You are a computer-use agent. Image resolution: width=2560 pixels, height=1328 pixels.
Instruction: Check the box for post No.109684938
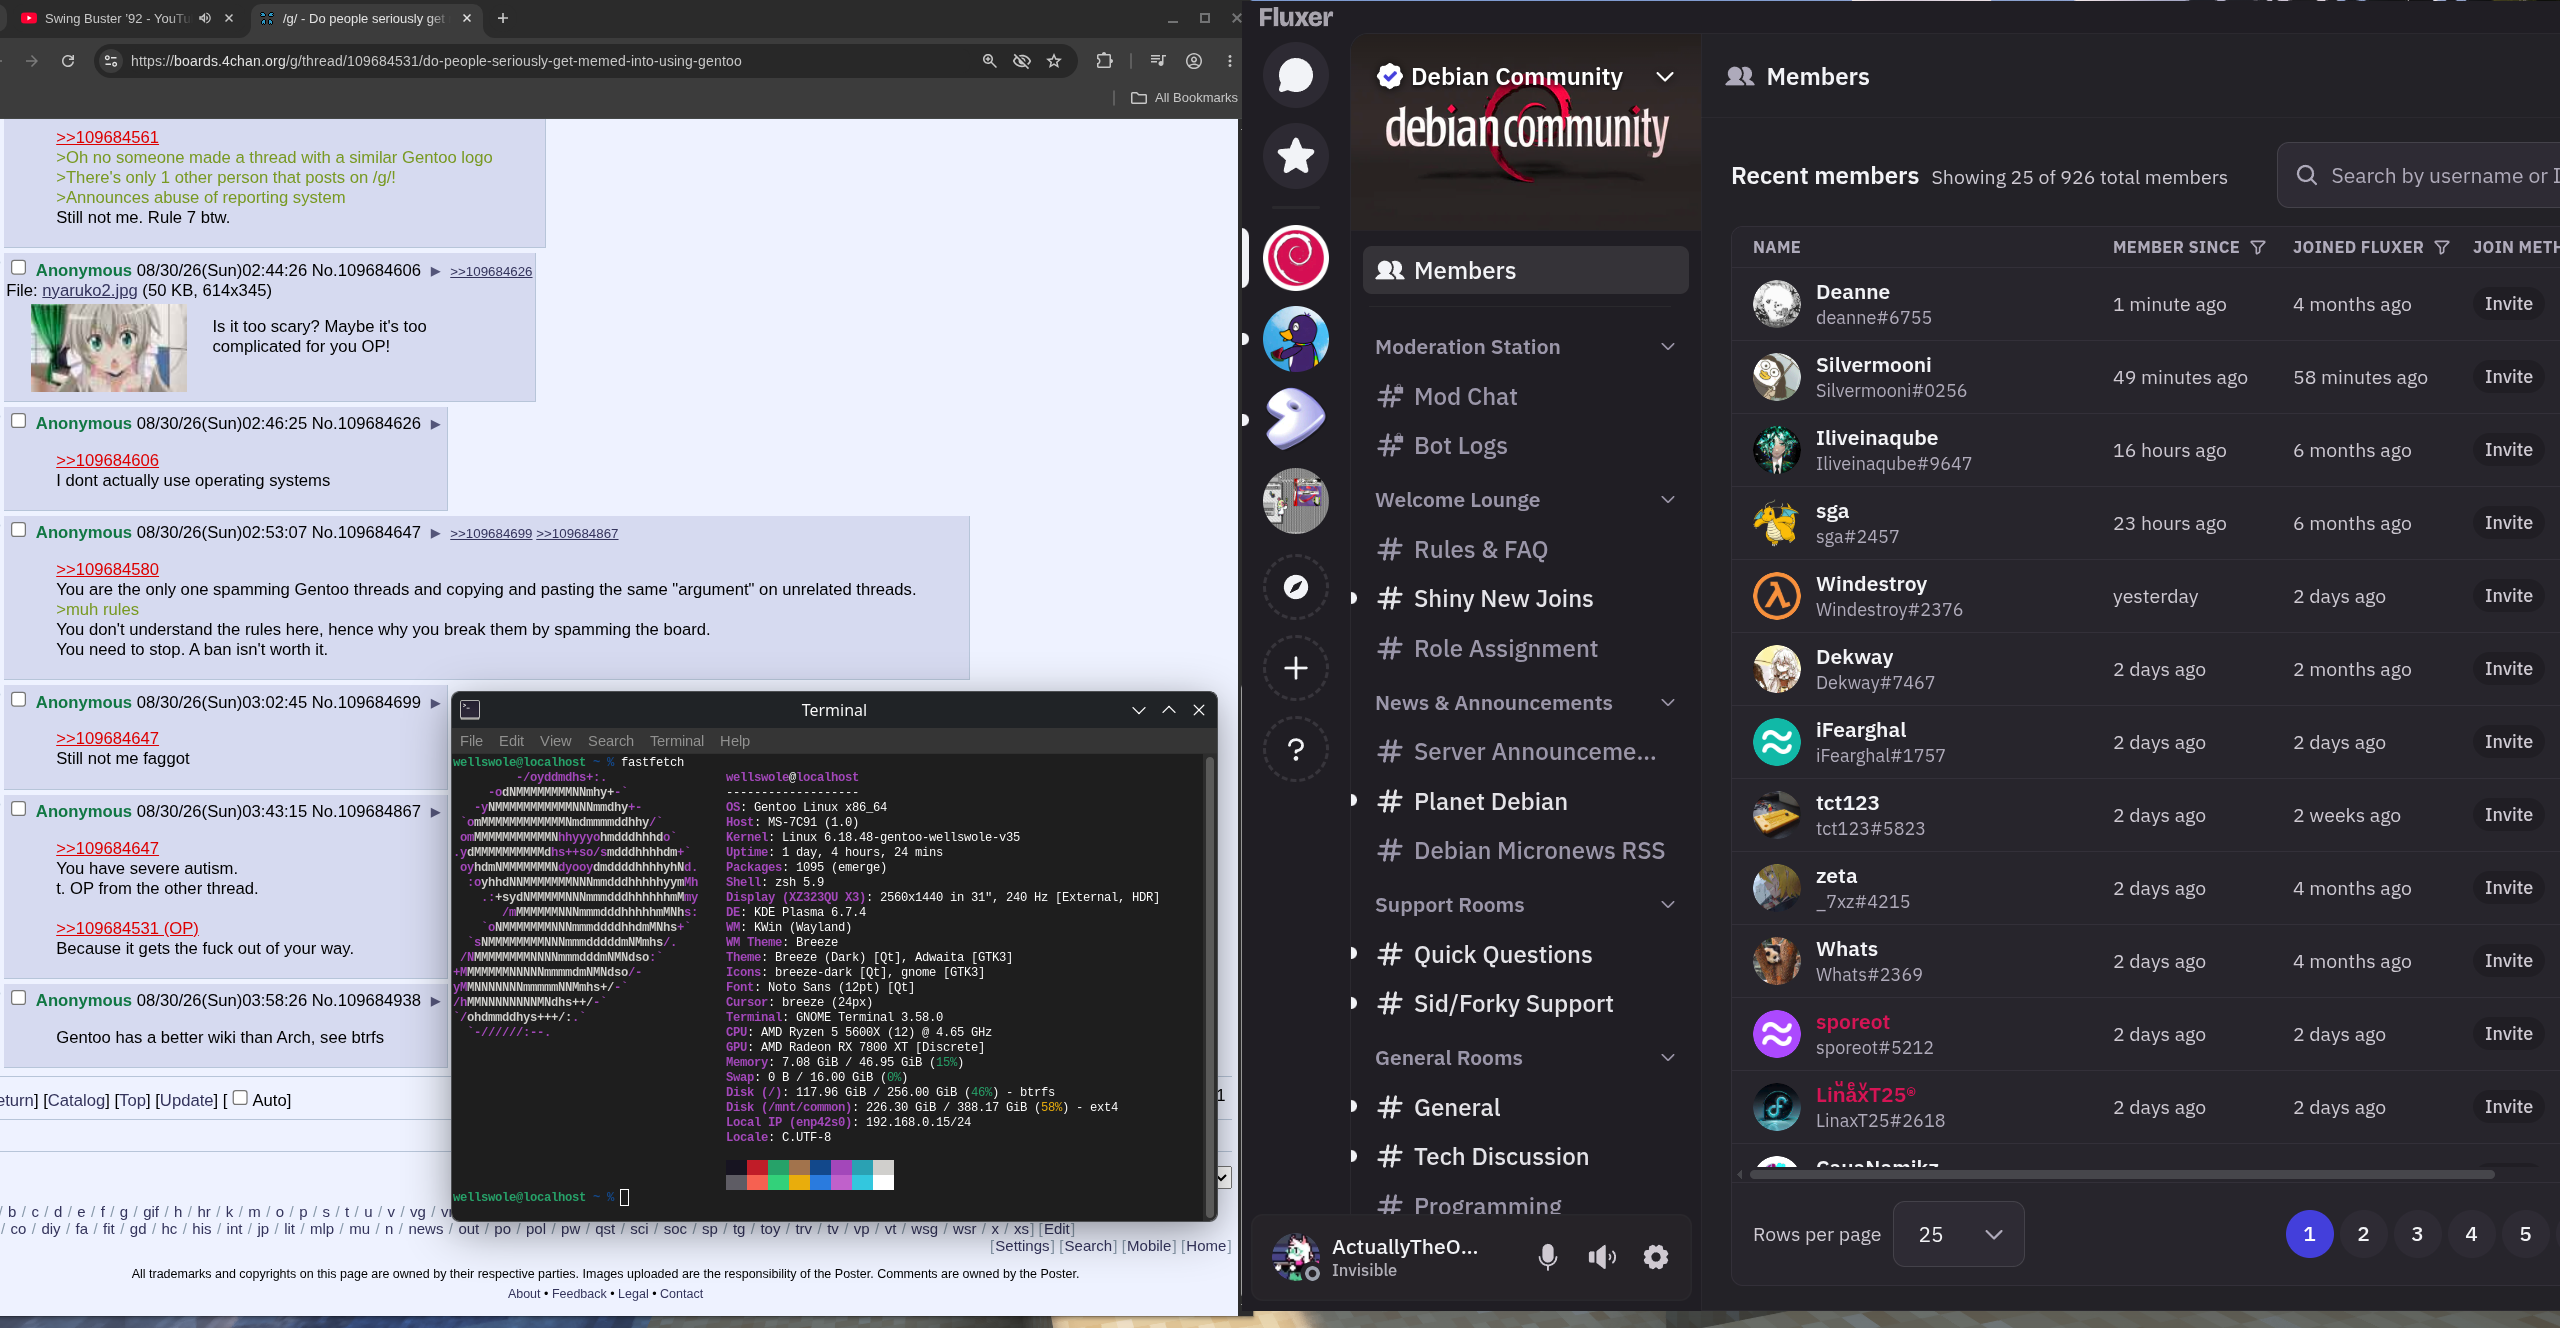point(18,997)
